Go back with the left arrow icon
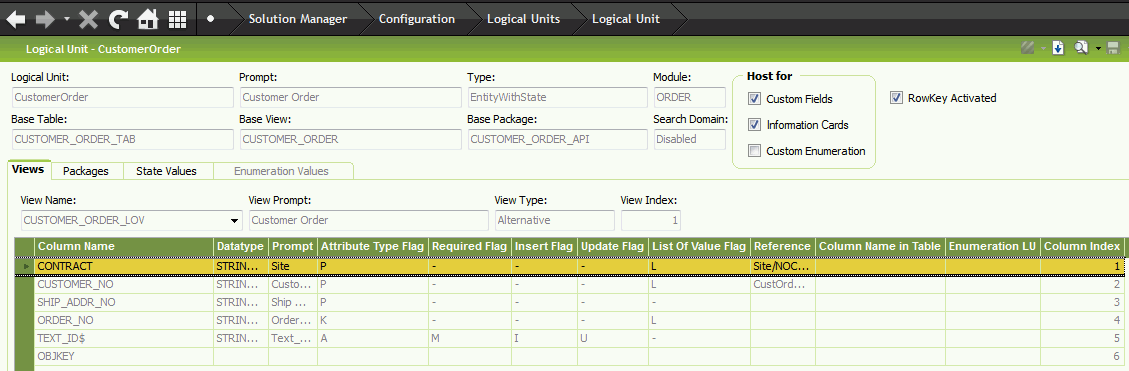Image resolution: width=1129 pixels, height=371 pixels. 17,19
